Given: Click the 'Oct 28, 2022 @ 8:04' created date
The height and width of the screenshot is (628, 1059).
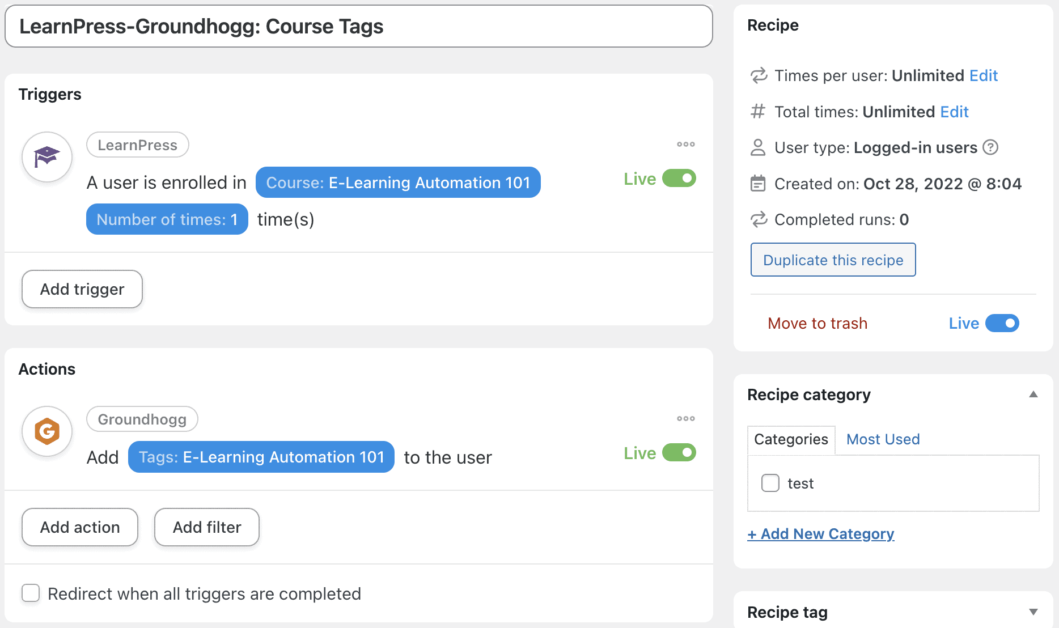Looking at the screenshot, I should coord(942,184).
